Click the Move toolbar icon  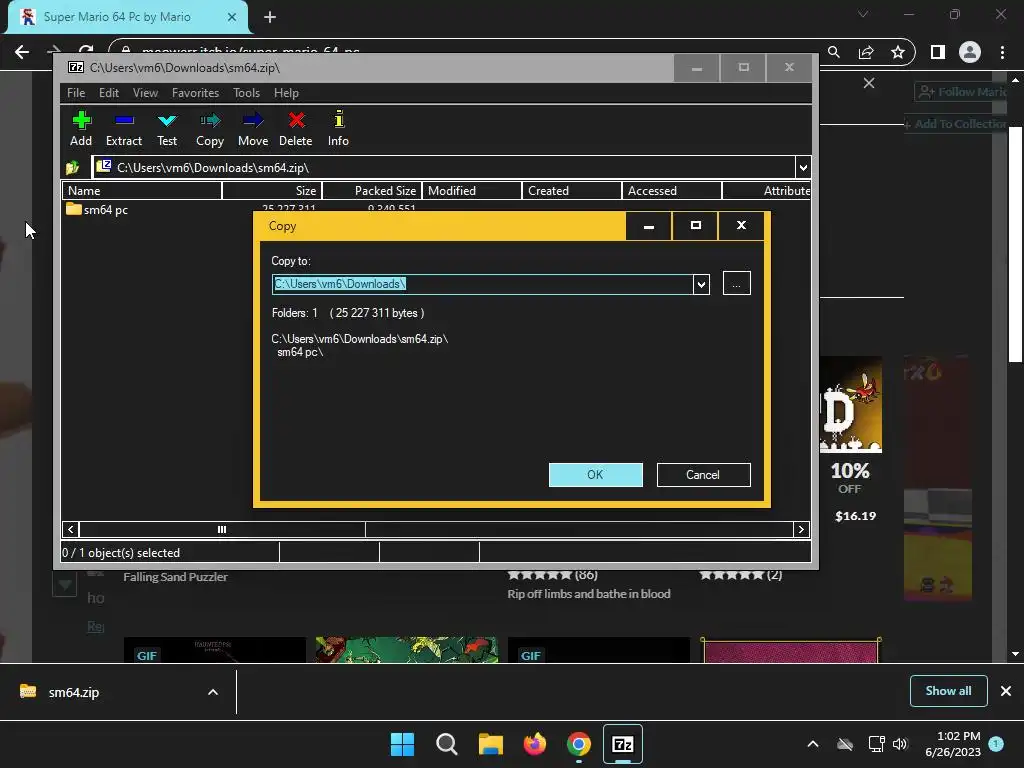pyautogui.click(x=253, y=129)
